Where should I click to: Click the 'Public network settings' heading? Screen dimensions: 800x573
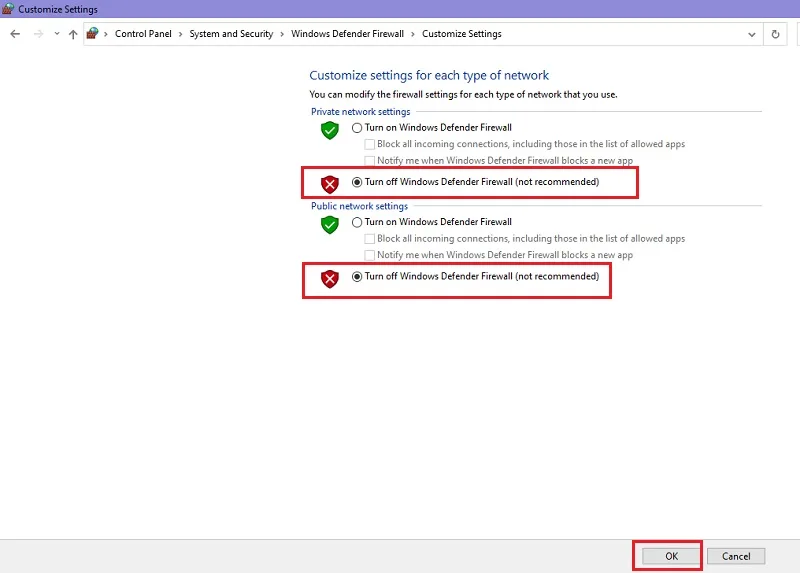click(x=359, y=206)
